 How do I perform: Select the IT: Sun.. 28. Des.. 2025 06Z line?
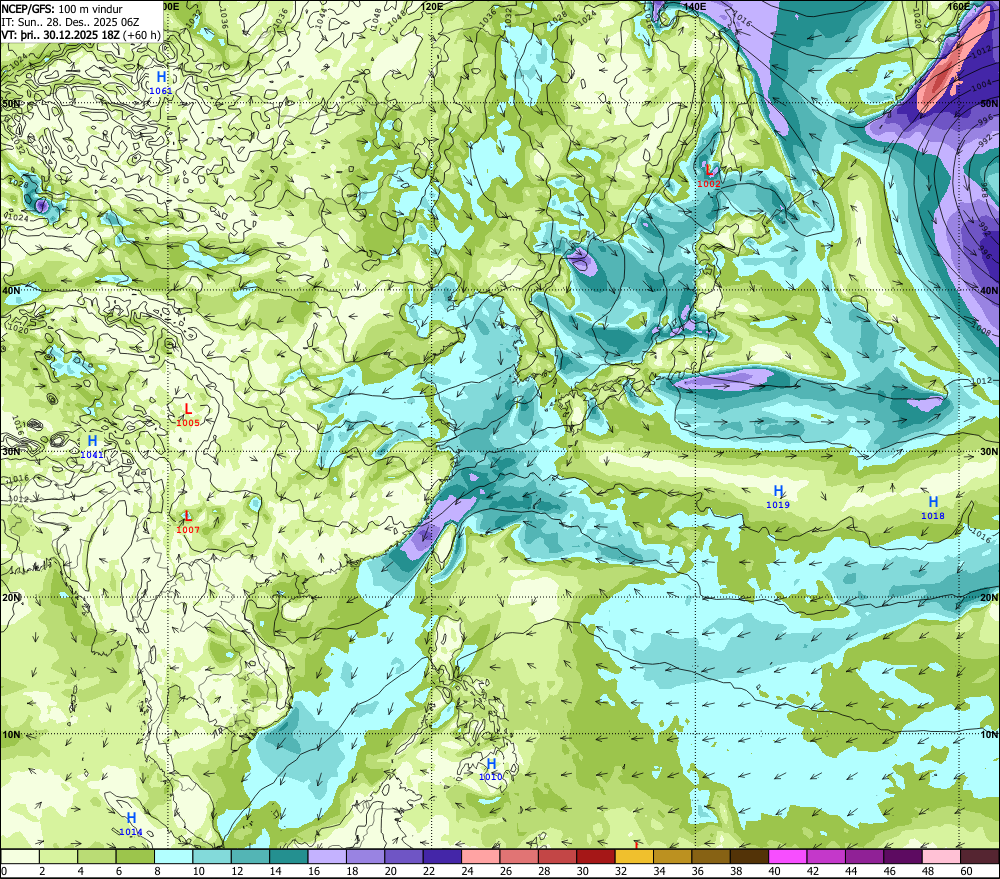pos(70,22)
